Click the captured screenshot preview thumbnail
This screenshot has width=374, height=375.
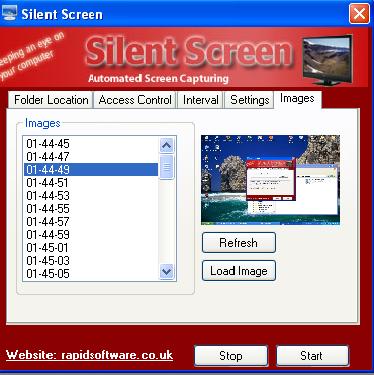coord(270,180)
